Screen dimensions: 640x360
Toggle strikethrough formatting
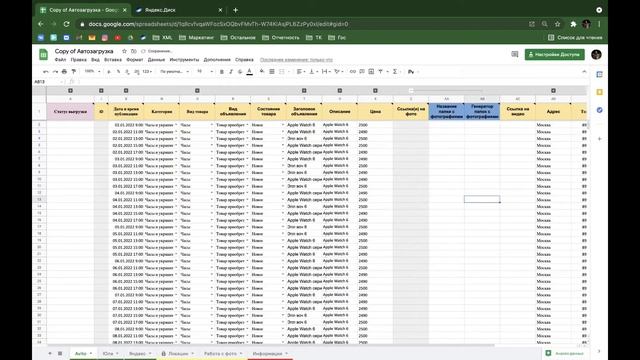240,71
